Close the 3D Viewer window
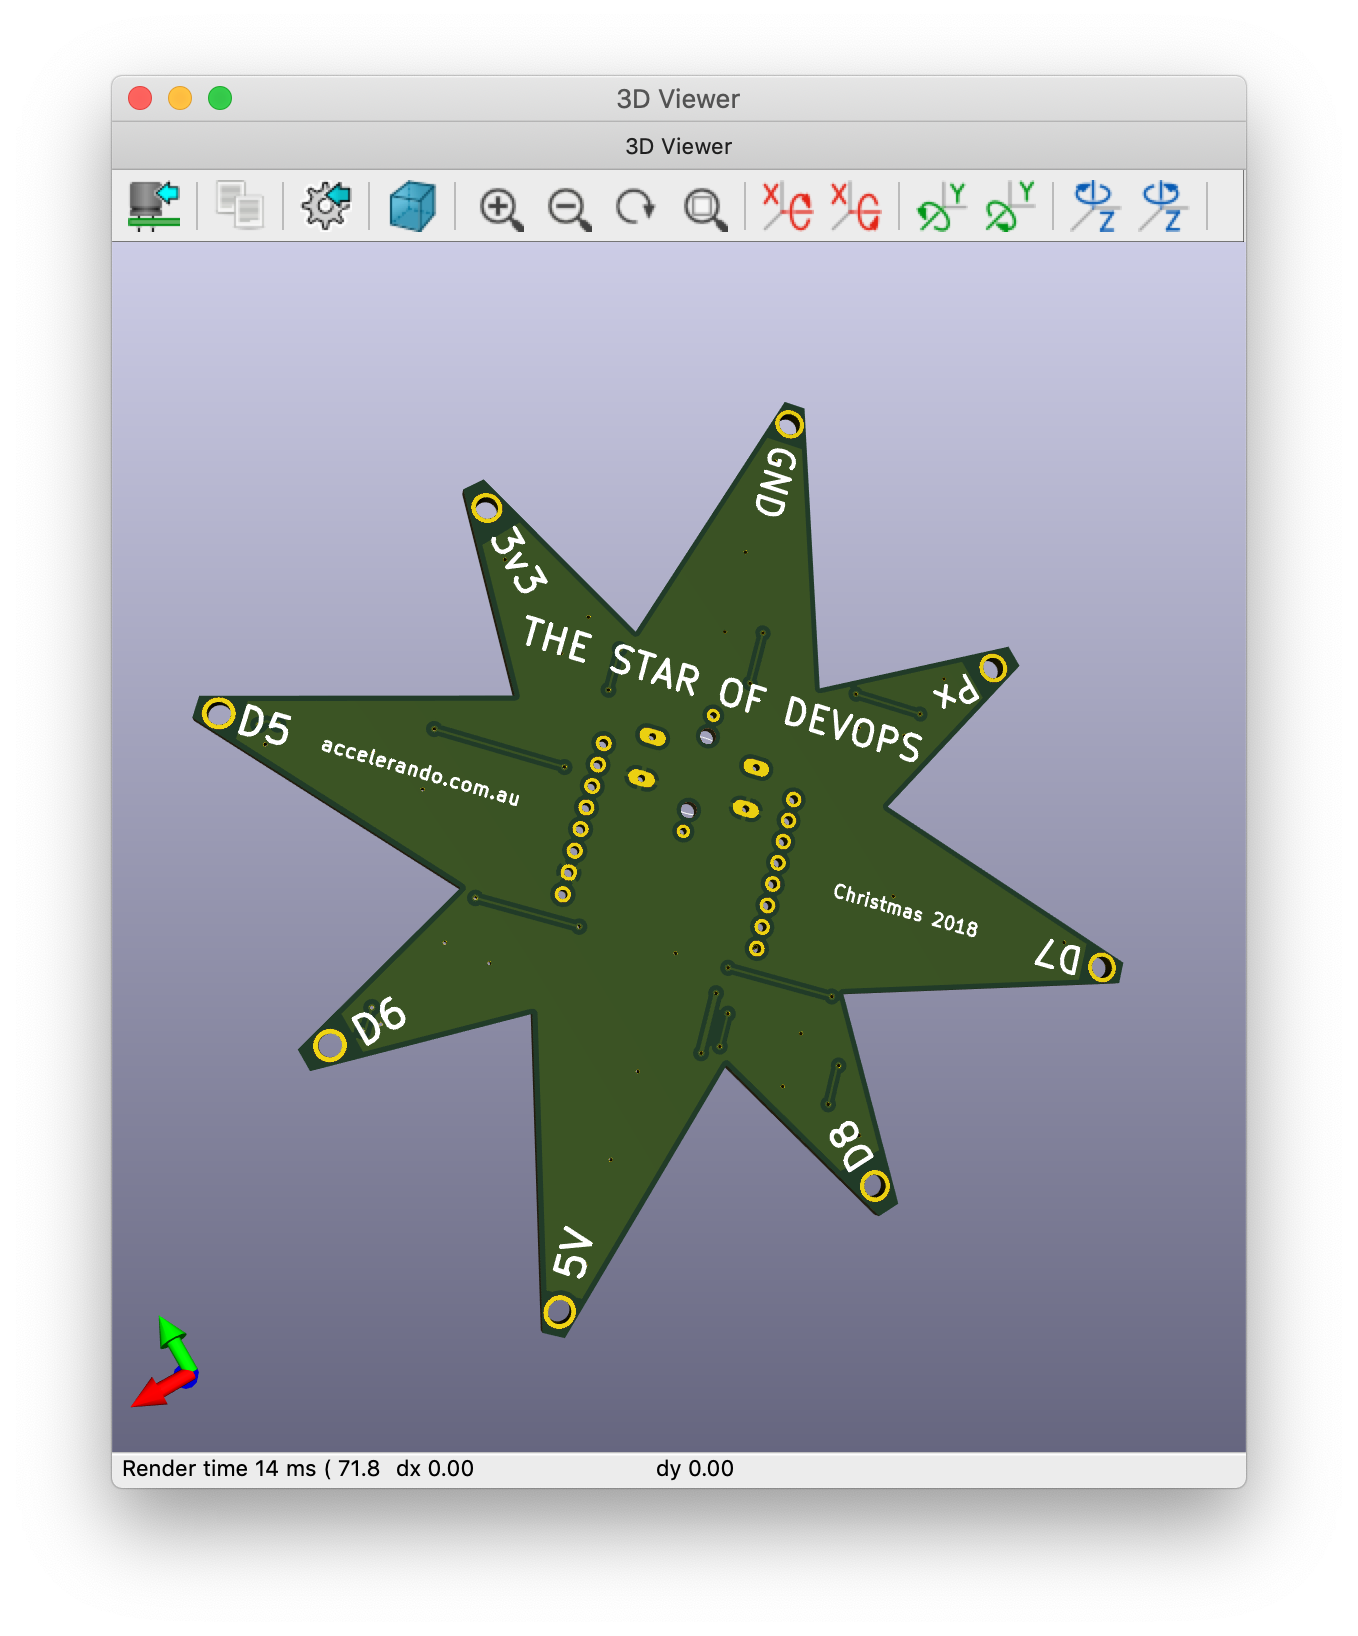1358x1636 pixels. 140,98
